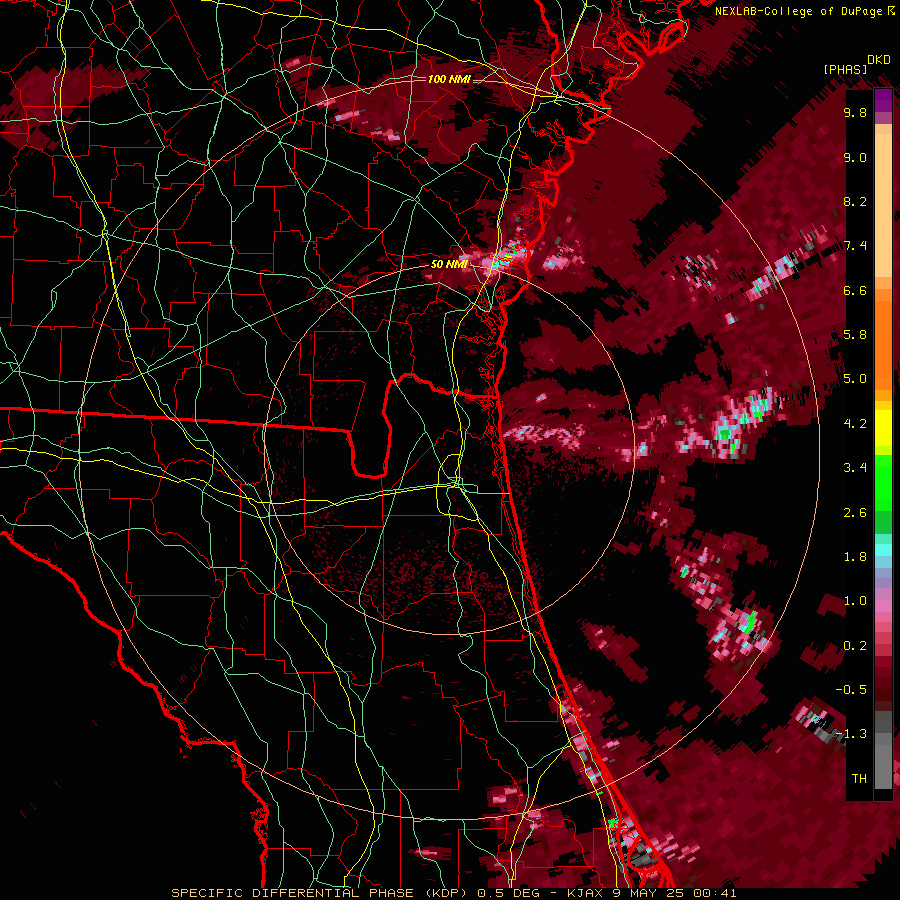Click the DKD PHAS legend header
Viewport: 900px width, 900px height.
[x=857, y=65]
